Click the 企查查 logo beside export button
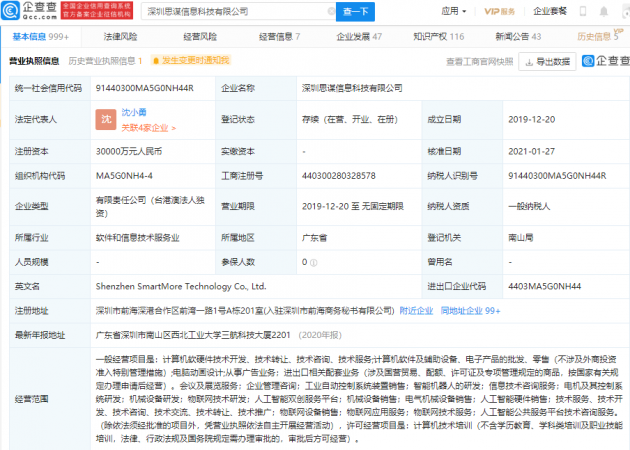Image resolution: width=630 pixels, height=450 pixels. tap(605, 61)
